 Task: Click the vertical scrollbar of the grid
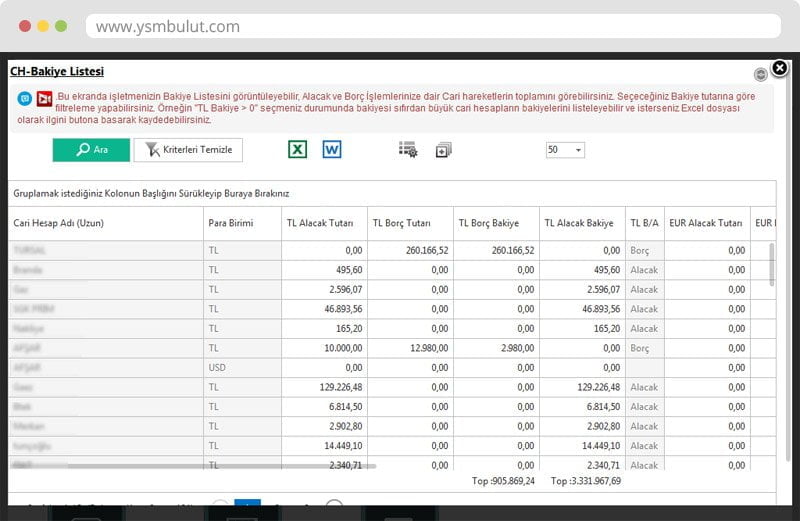(771, 263)
